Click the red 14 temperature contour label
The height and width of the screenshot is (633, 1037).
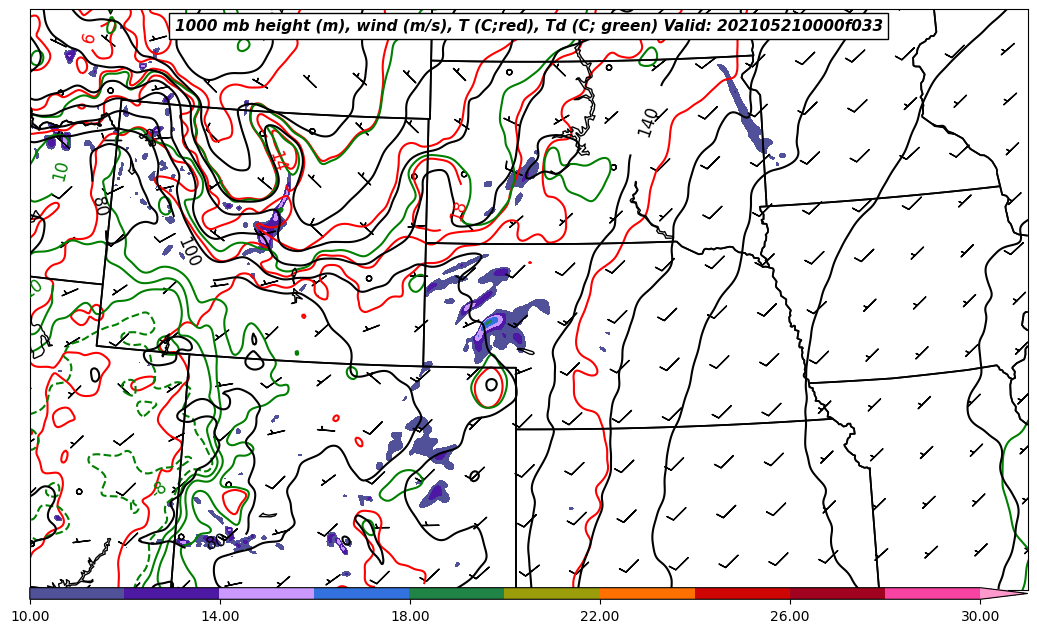[282, 159]
